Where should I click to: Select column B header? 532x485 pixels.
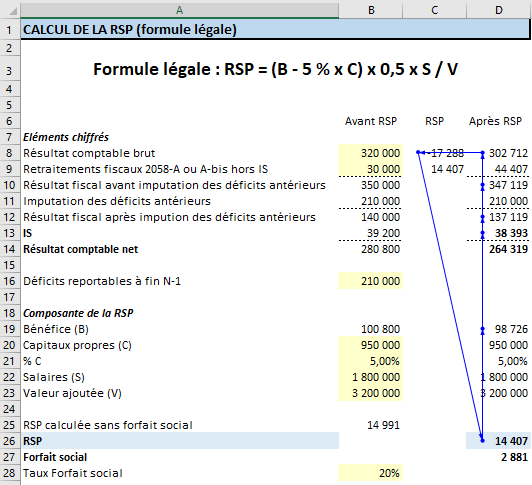click(x=371, y=10)
